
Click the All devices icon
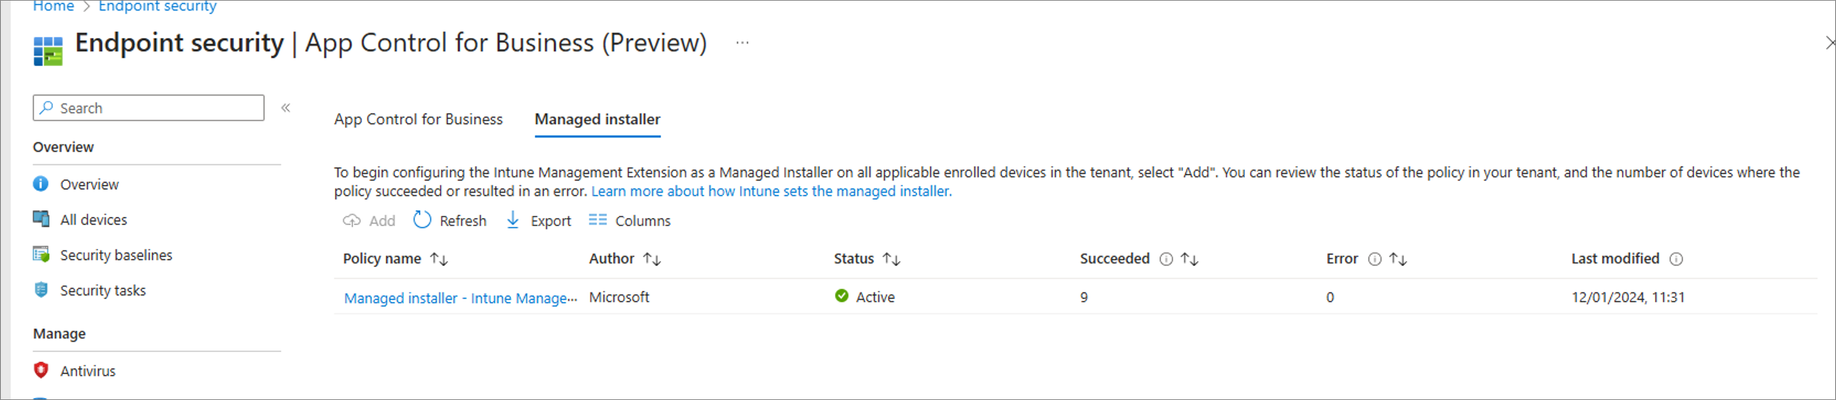tap(41, 219)
